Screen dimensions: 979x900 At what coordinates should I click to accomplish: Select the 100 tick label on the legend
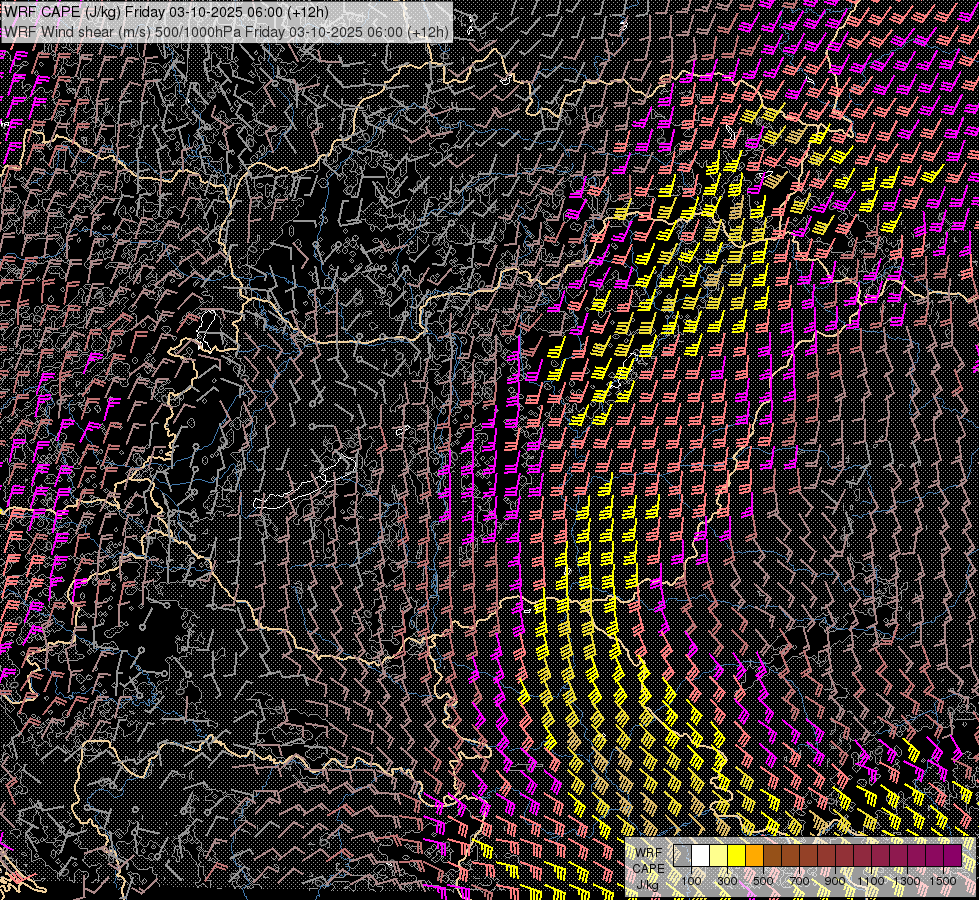pos(692,880)
